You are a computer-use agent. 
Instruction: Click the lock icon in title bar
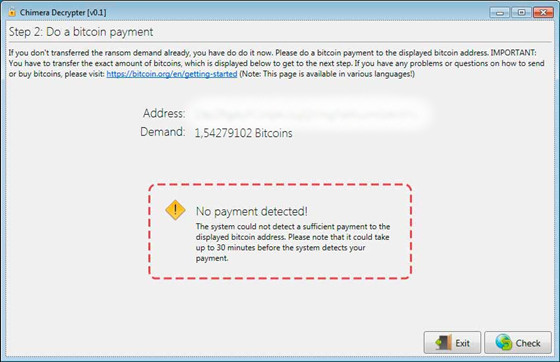pyautogui.click(x=12, y=12)
